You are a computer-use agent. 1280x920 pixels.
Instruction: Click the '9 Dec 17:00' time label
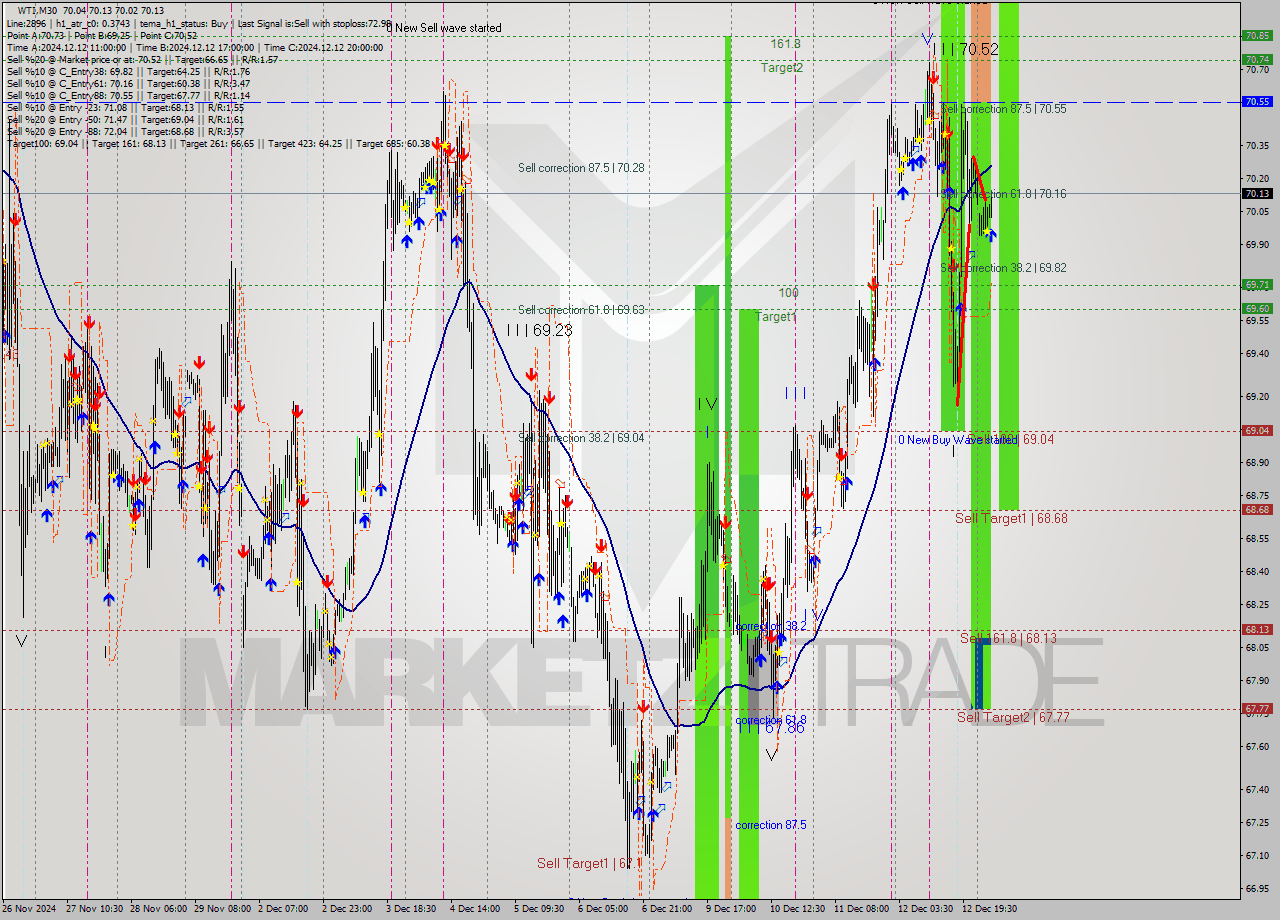click(731, 909)
